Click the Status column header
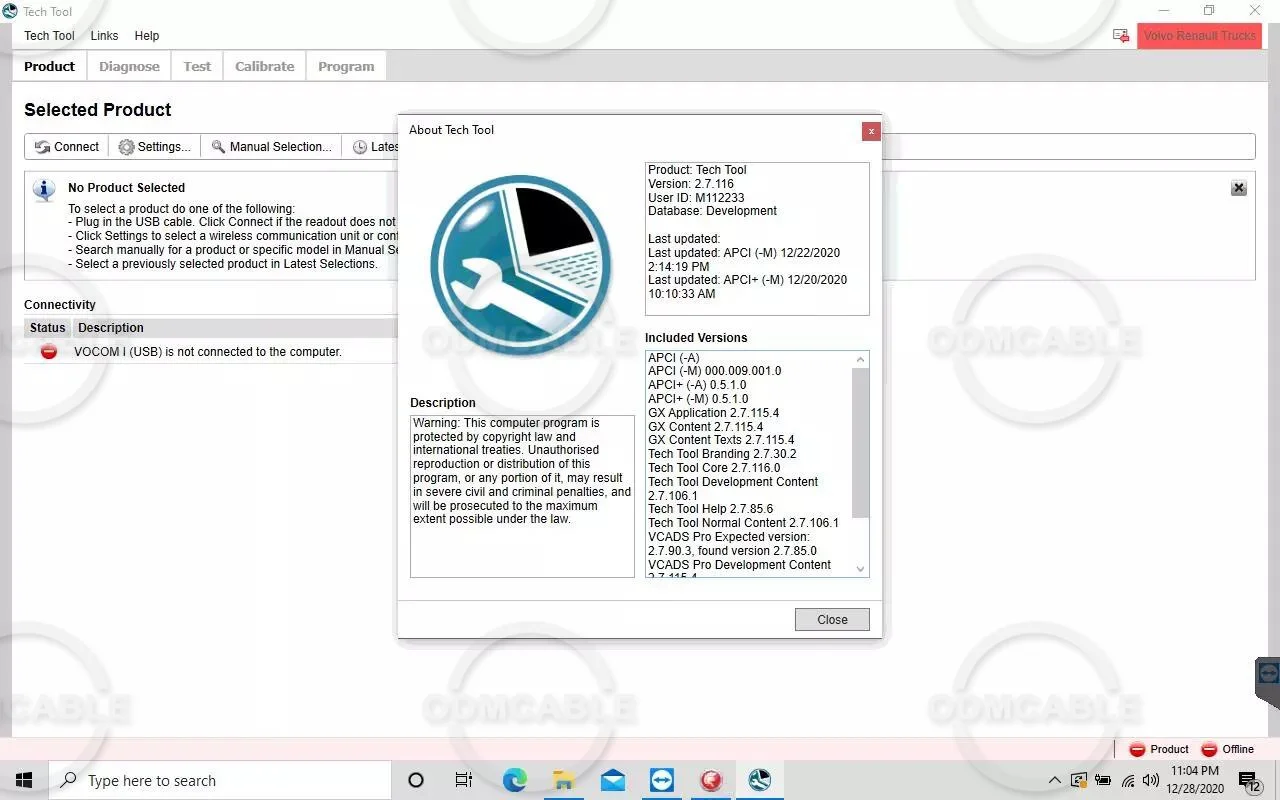This screenshot has height=800, width=1280. 47,328
